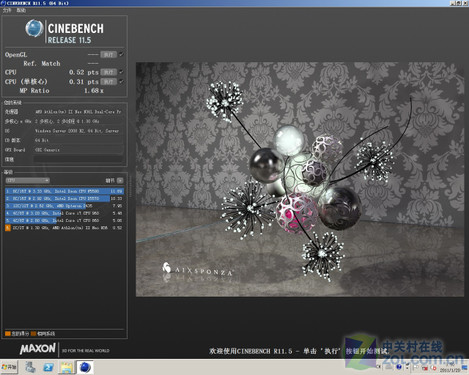Open the CPU ranking type dropdown
Viewport: 469px width, 375px height.
28,180
